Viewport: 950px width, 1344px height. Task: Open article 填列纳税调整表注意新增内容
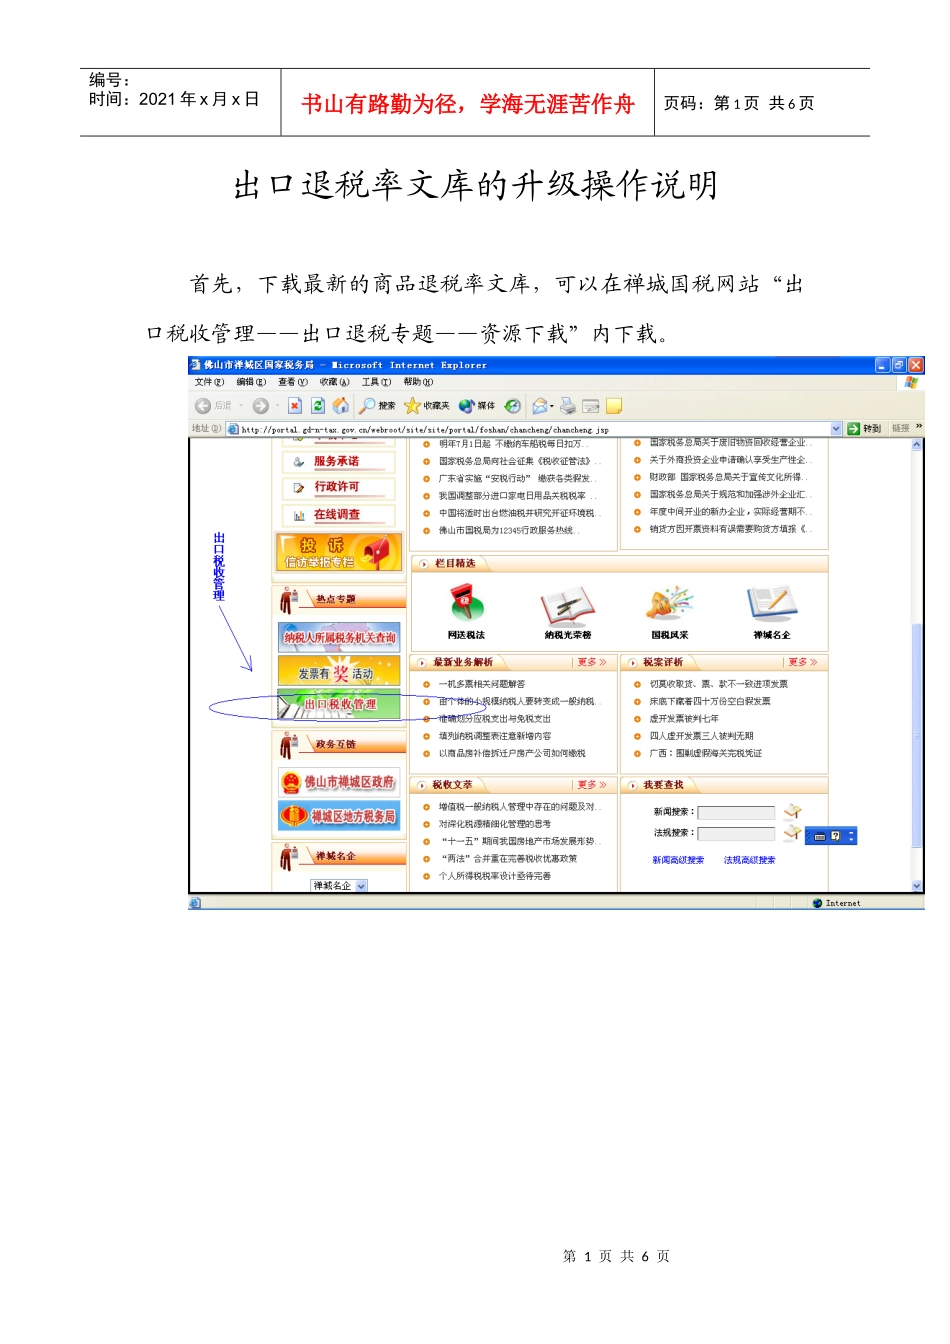point(495,736)
